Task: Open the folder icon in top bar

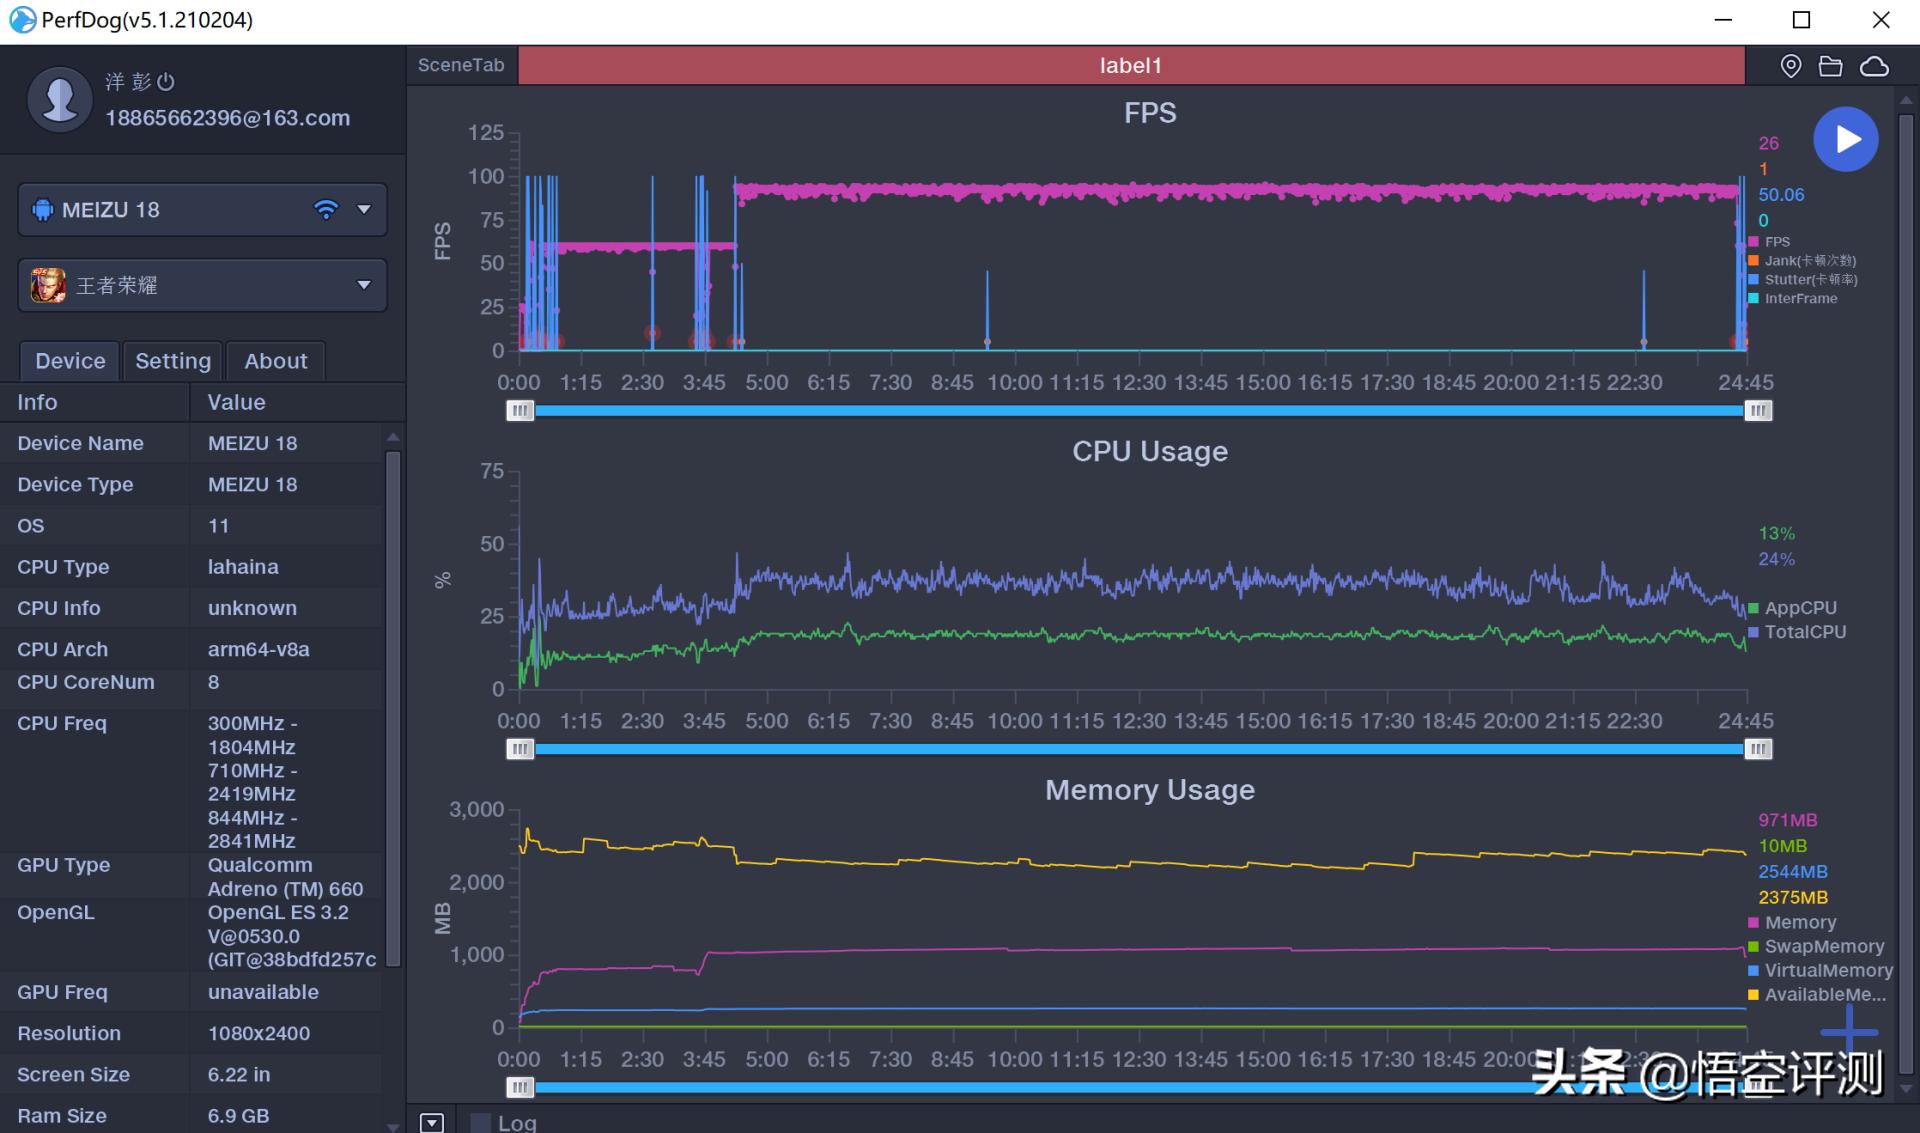Action: (x=1831, y=66)
